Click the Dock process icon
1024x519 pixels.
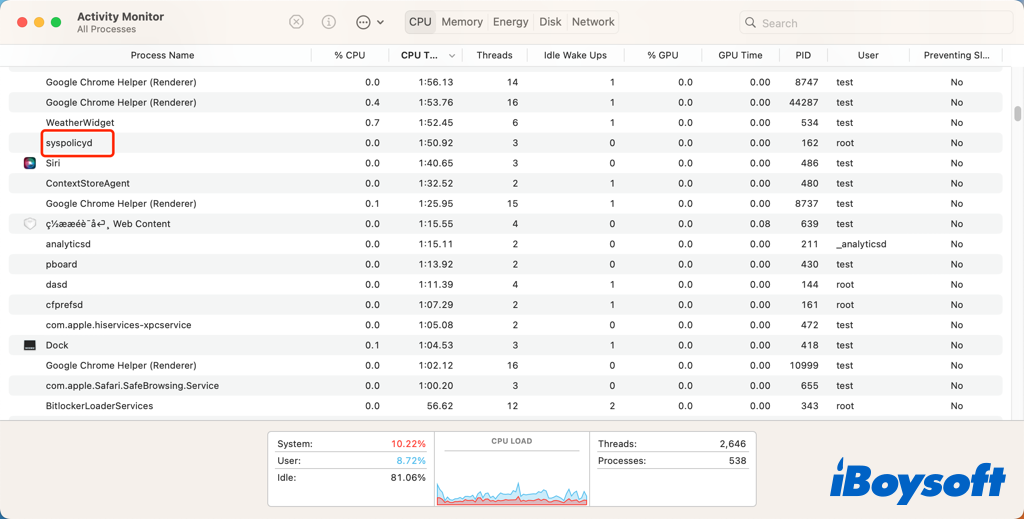[x=30, y=345]
